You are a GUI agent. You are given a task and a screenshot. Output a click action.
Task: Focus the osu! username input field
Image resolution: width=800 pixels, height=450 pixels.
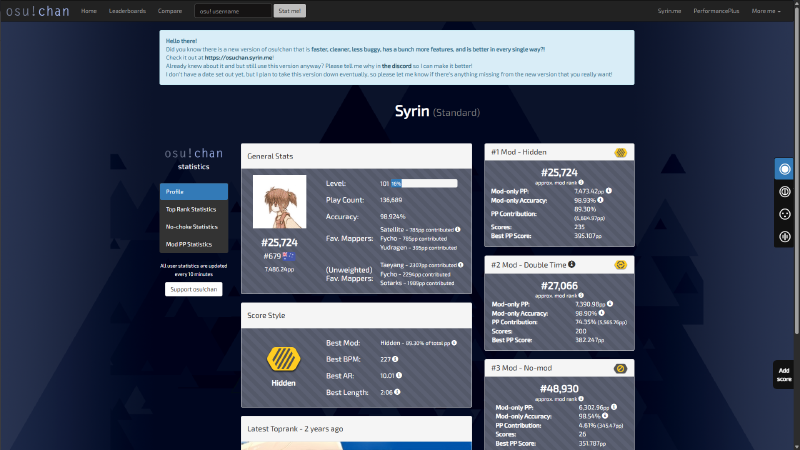pyautogui.click(x=233, y=11)
